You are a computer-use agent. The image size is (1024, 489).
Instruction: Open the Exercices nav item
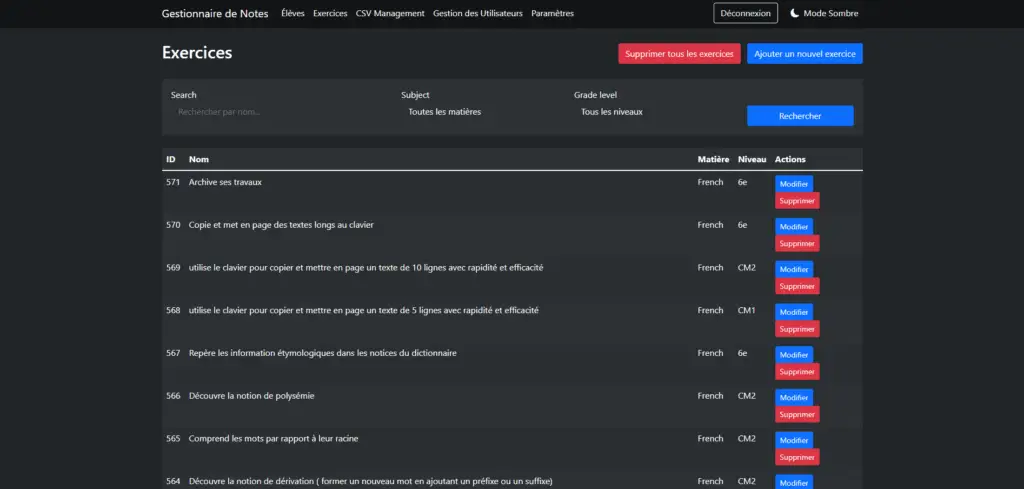(330, 13)
